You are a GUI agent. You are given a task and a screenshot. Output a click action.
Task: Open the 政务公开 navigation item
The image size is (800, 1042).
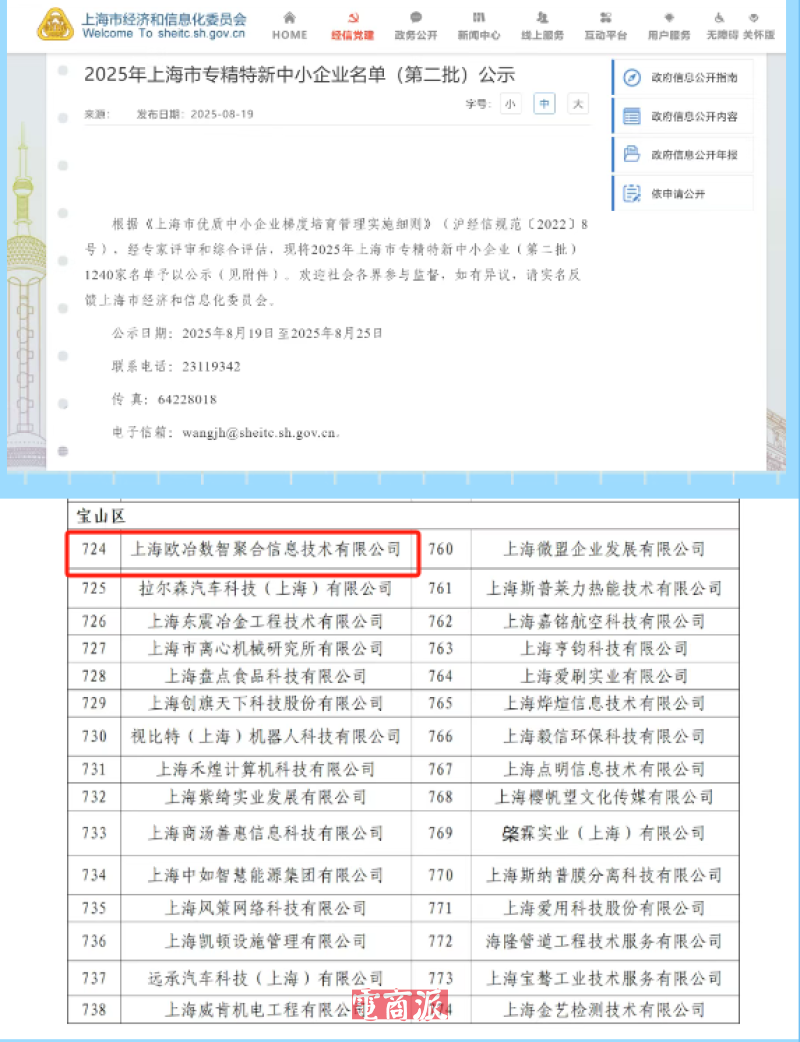416,27
